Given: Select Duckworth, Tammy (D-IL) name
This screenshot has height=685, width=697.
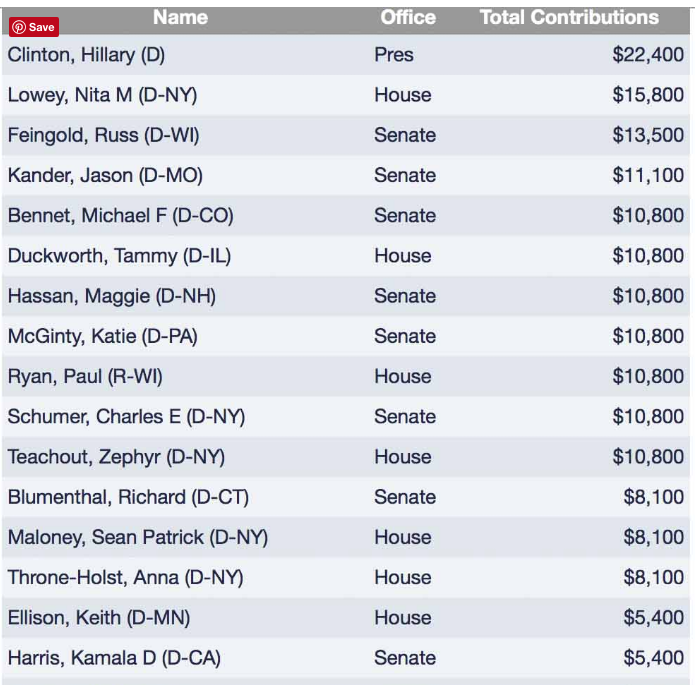Looking at the screenshot, I should [x=119, y=256].
